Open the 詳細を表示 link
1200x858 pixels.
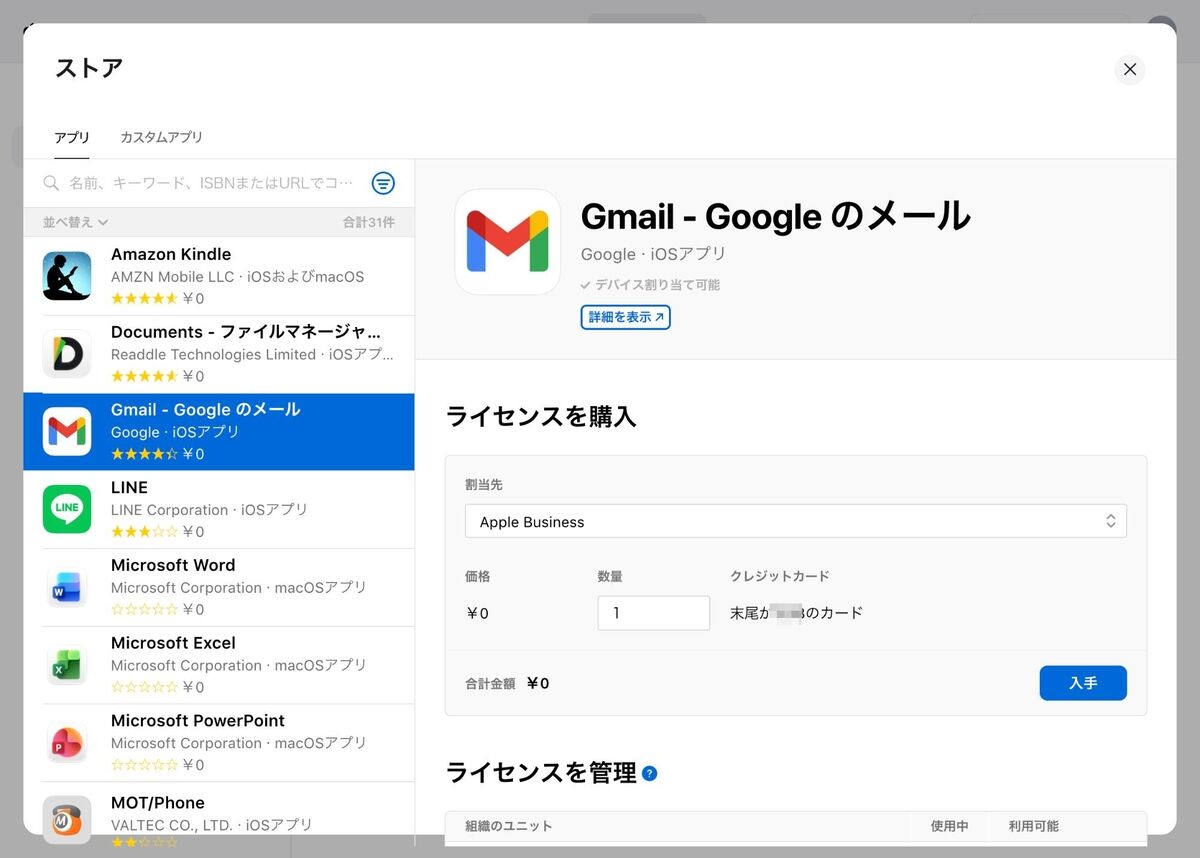click(x=625, y=317)
